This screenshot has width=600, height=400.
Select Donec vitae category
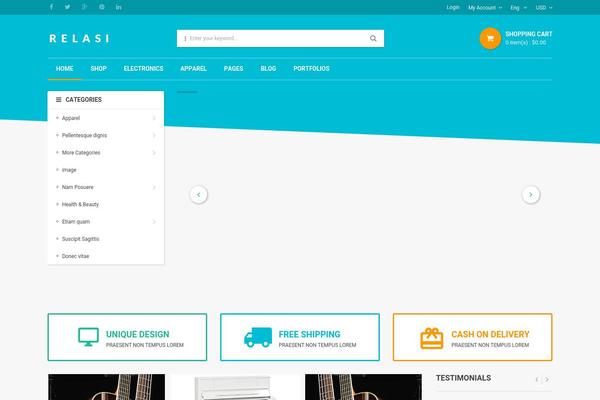tap(75, 256)
